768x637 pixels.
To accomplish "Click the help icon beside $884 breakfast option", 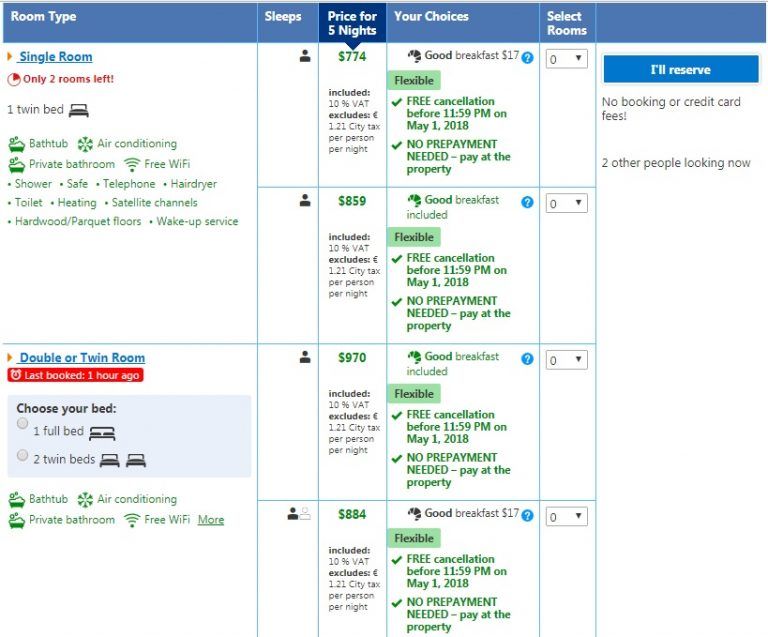I will 527,516.
